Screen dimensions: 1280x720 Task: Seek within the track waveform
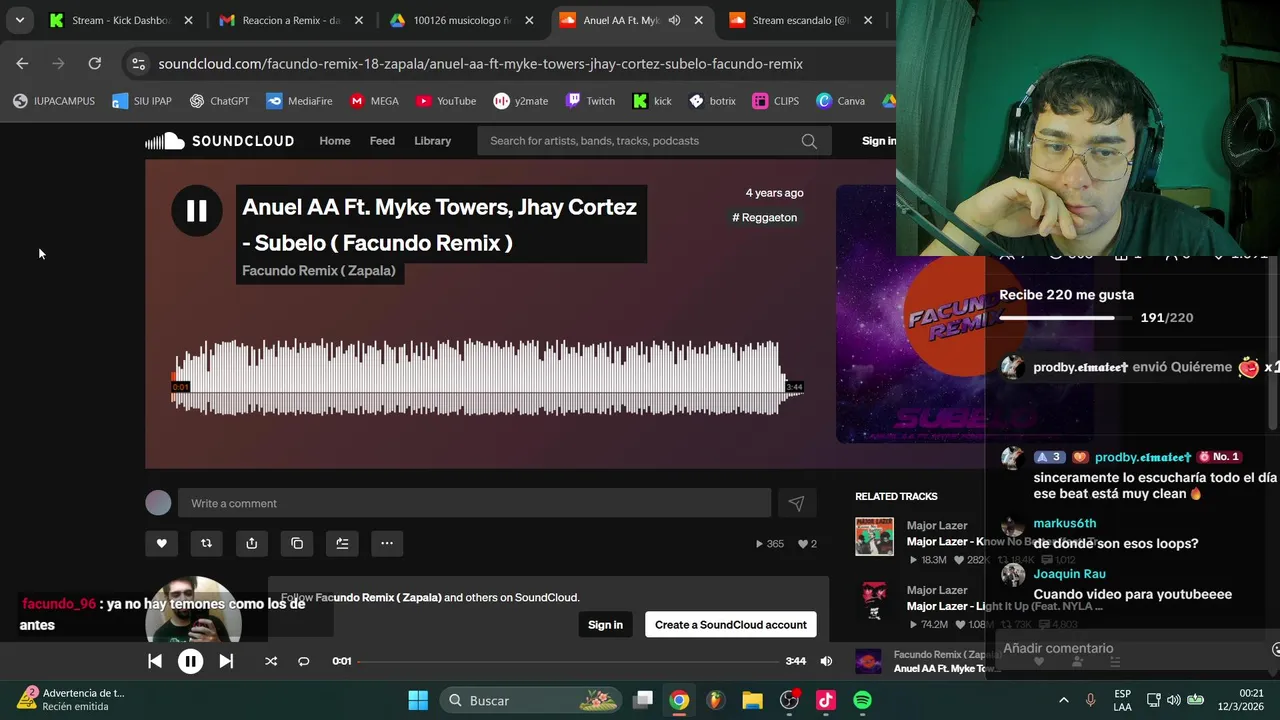point(487,378)
